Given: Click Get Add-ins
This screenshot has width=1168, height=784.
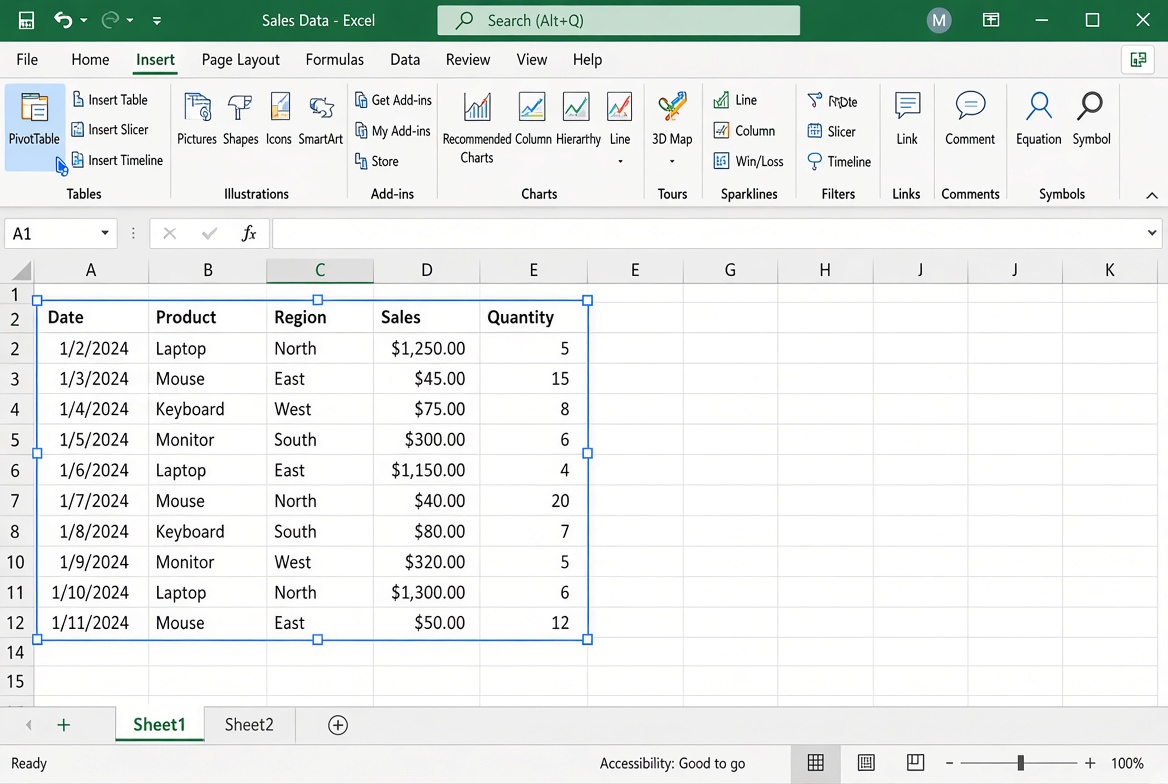Looking at the screenshot, I should 393,100.
